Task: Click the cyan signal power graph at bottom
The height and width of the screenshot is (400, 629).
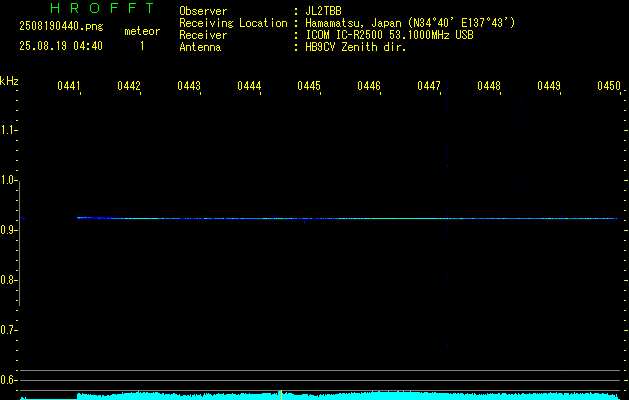Action: coord(320,396)
